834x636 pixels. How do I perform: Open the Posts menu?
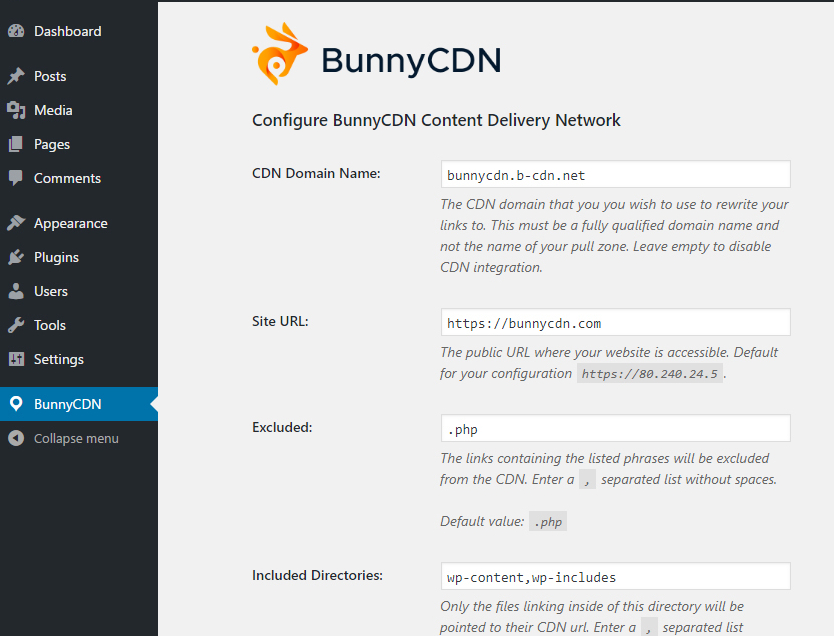point(79,76)
